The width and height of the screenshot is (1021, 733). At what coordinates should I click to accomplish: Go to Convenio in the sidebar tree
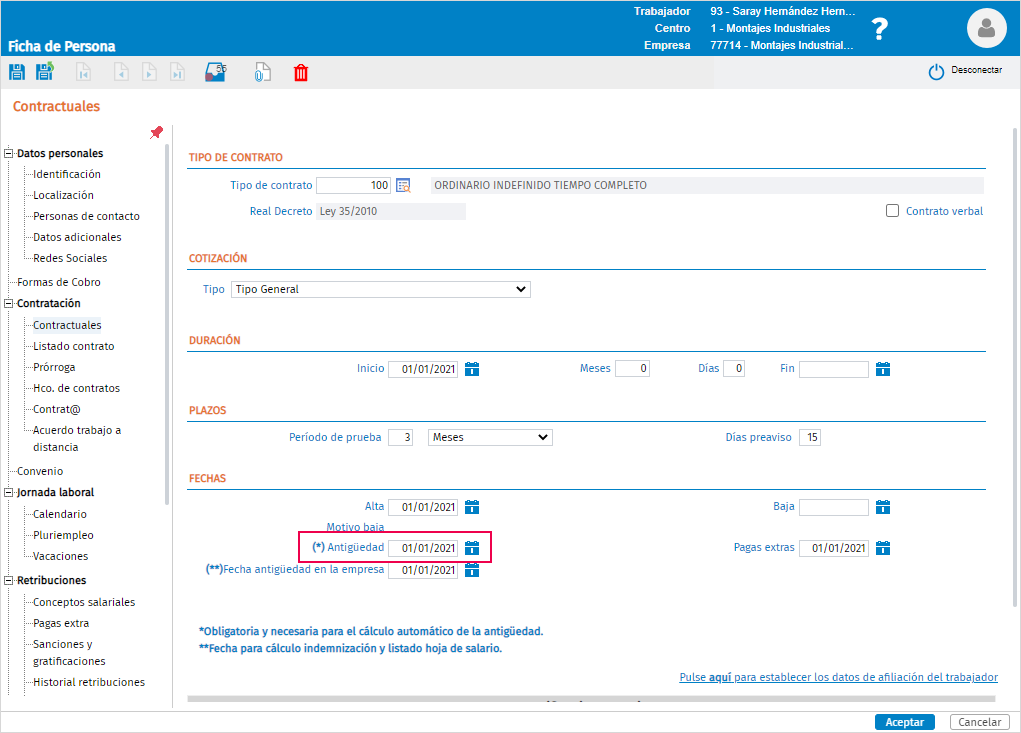coord(40,471)
